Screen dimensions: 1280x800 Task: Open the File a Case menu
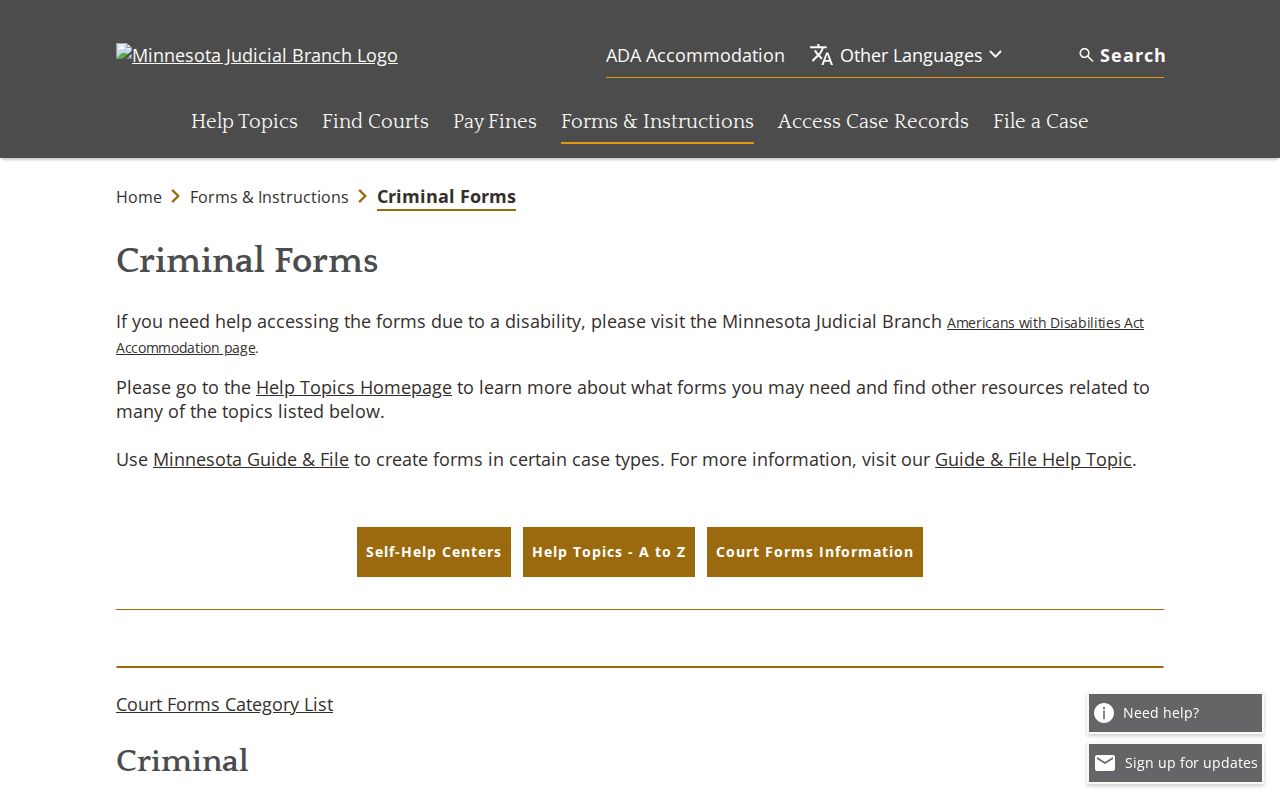pyautogui.click(x=1040, y=121)
